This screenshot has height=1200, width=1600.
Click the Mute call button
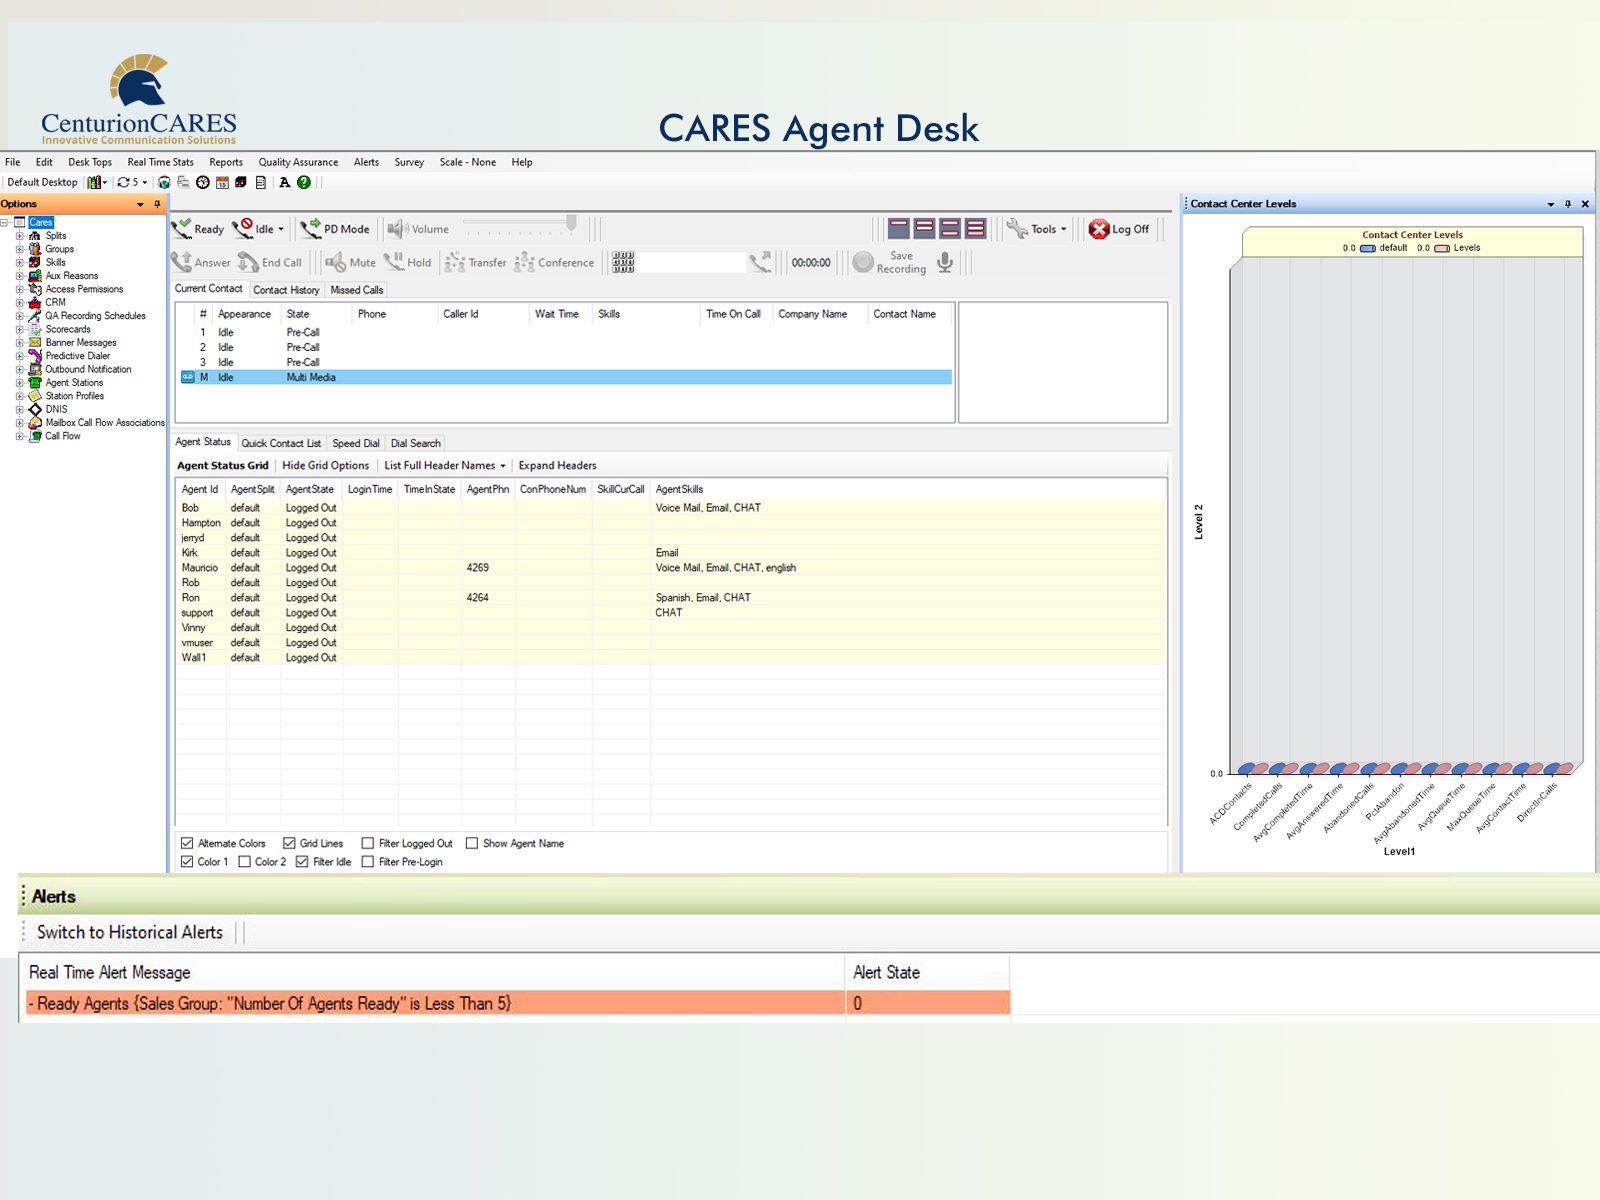[350, 262]
